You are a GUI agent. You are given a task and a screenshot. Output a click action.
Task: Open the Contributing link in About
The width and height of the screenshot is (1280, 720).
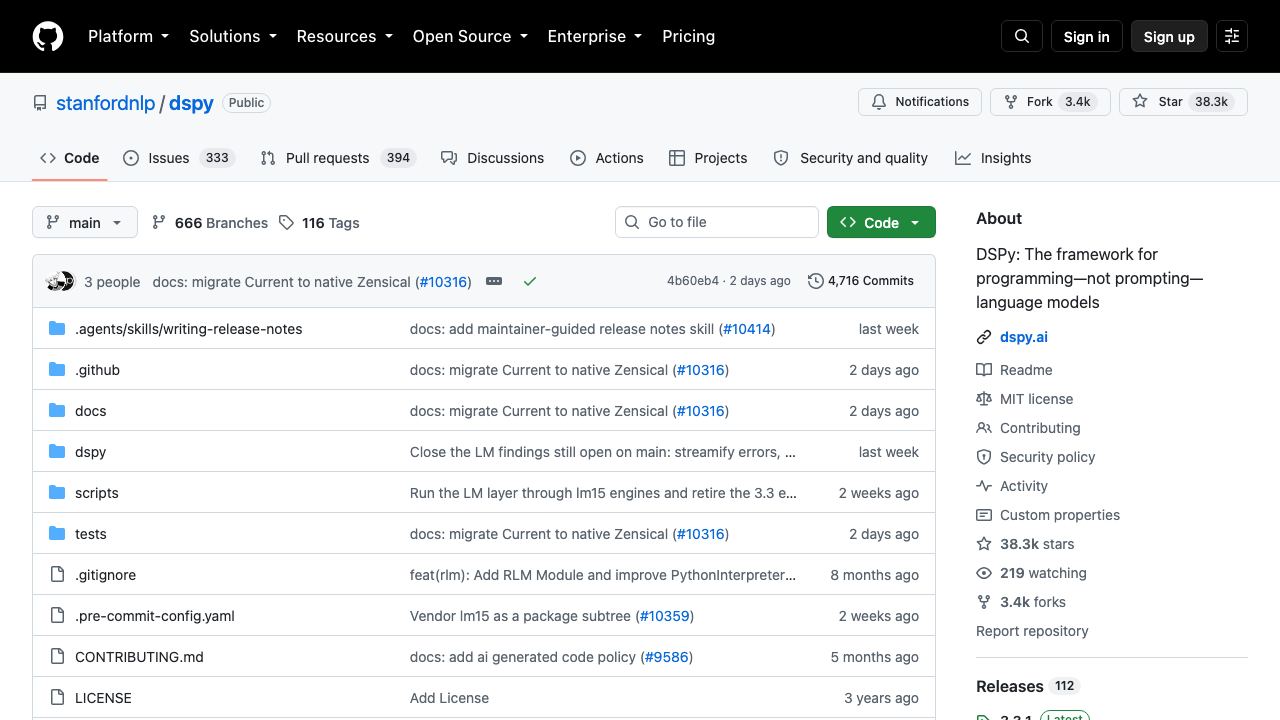tap(1040, 428)
